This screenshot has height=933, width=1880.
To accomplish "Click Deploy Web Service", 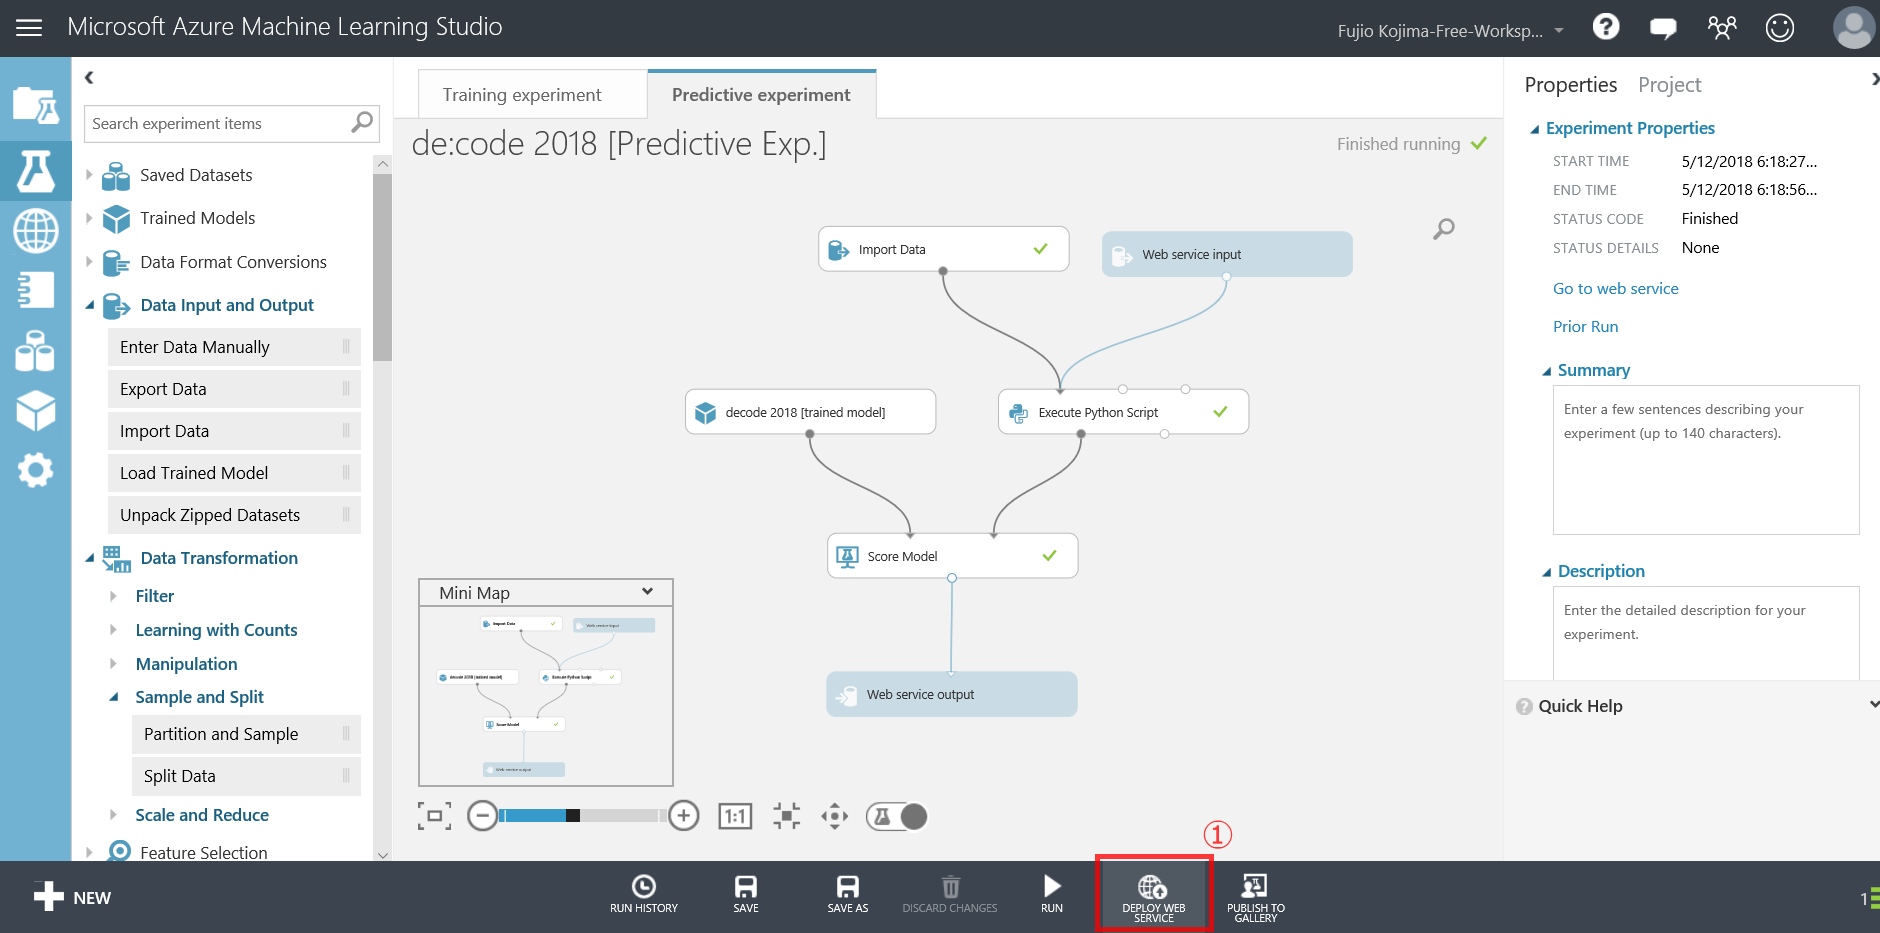I will pyautogui.click(x=1154, y=897).
